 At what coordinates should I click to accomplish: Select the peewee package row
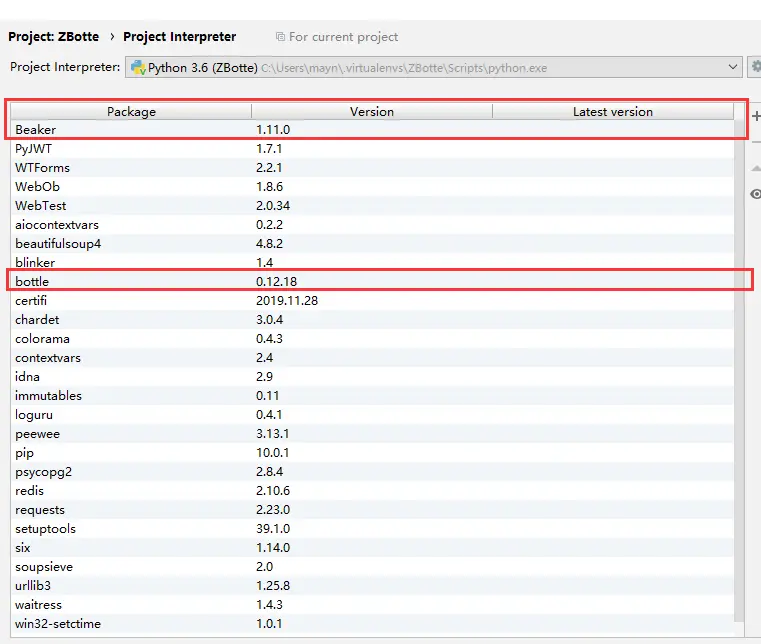coord(372,433)
